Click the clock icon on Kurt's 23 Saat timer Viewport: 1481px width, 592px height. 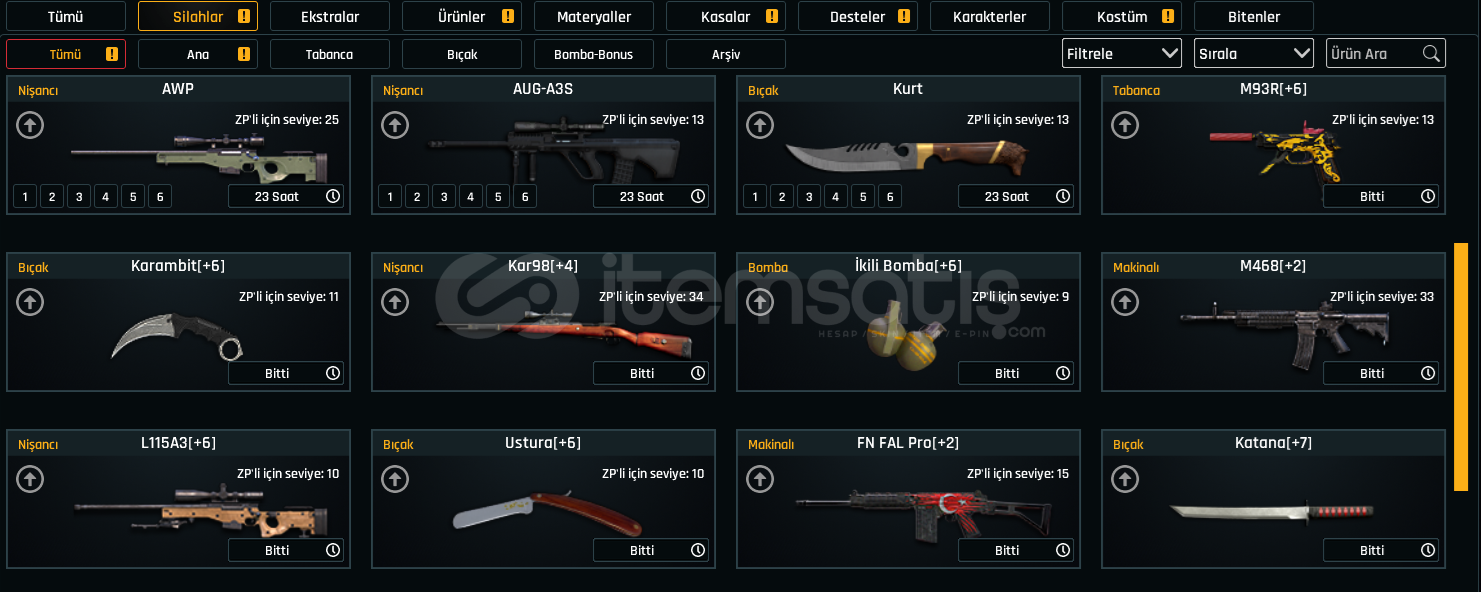tap(1062, 196)
